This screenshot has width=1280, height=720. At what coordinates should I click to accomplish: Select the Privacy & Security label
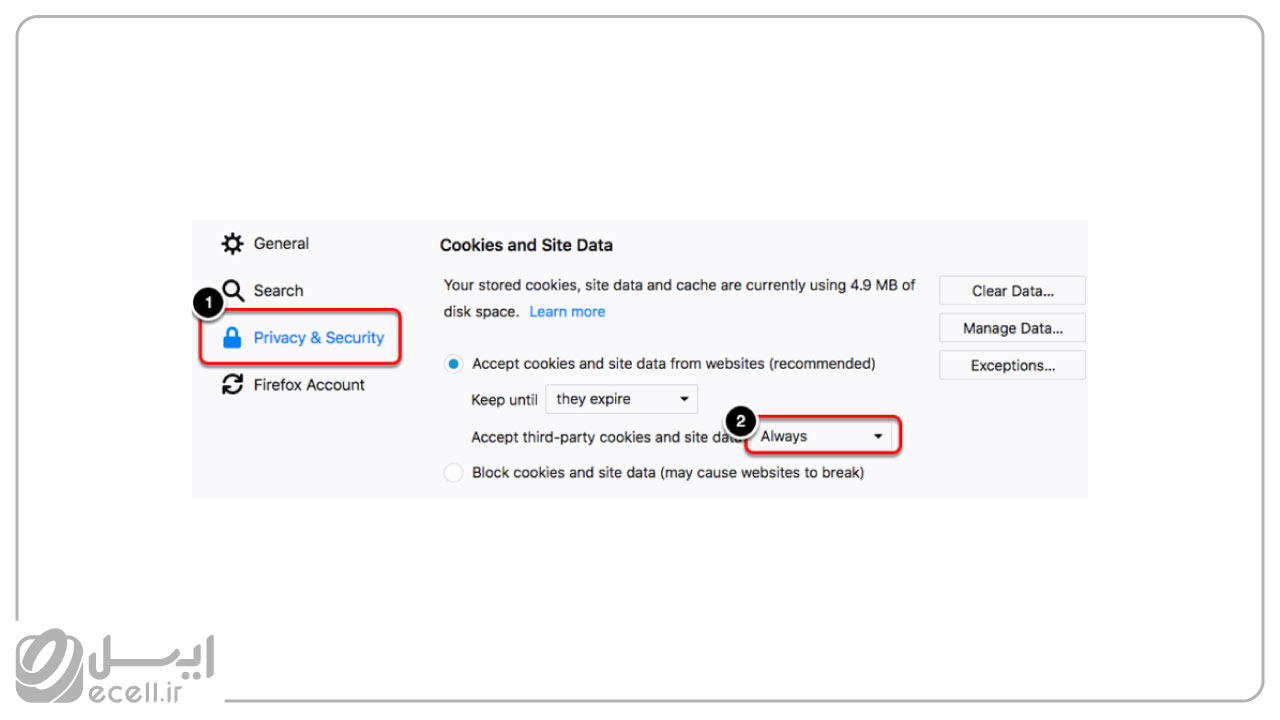tap(318, 338)
